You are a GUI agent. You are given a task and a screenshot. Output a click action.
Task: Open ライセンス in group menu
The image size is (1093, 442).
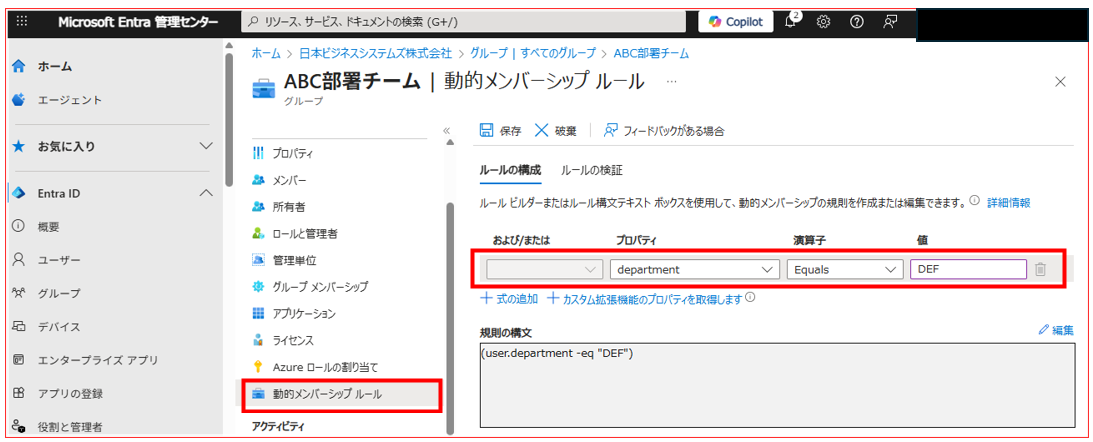click(x=293, y=340)
